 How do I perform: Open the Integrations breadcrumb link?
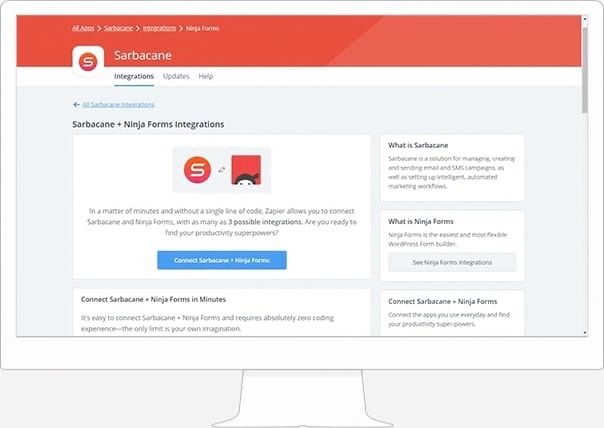coord(159,28)
